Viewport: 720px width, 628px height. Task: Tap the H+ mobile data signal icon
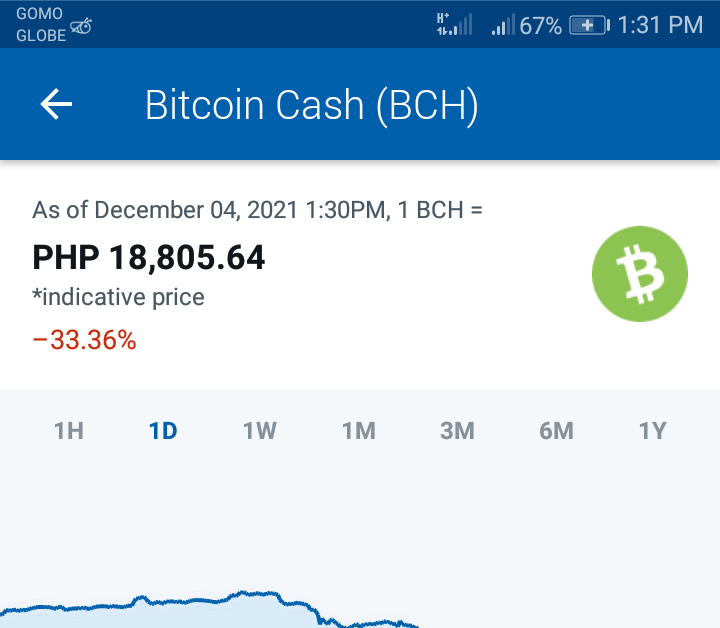pyautogui.click(x=454, y=24)
